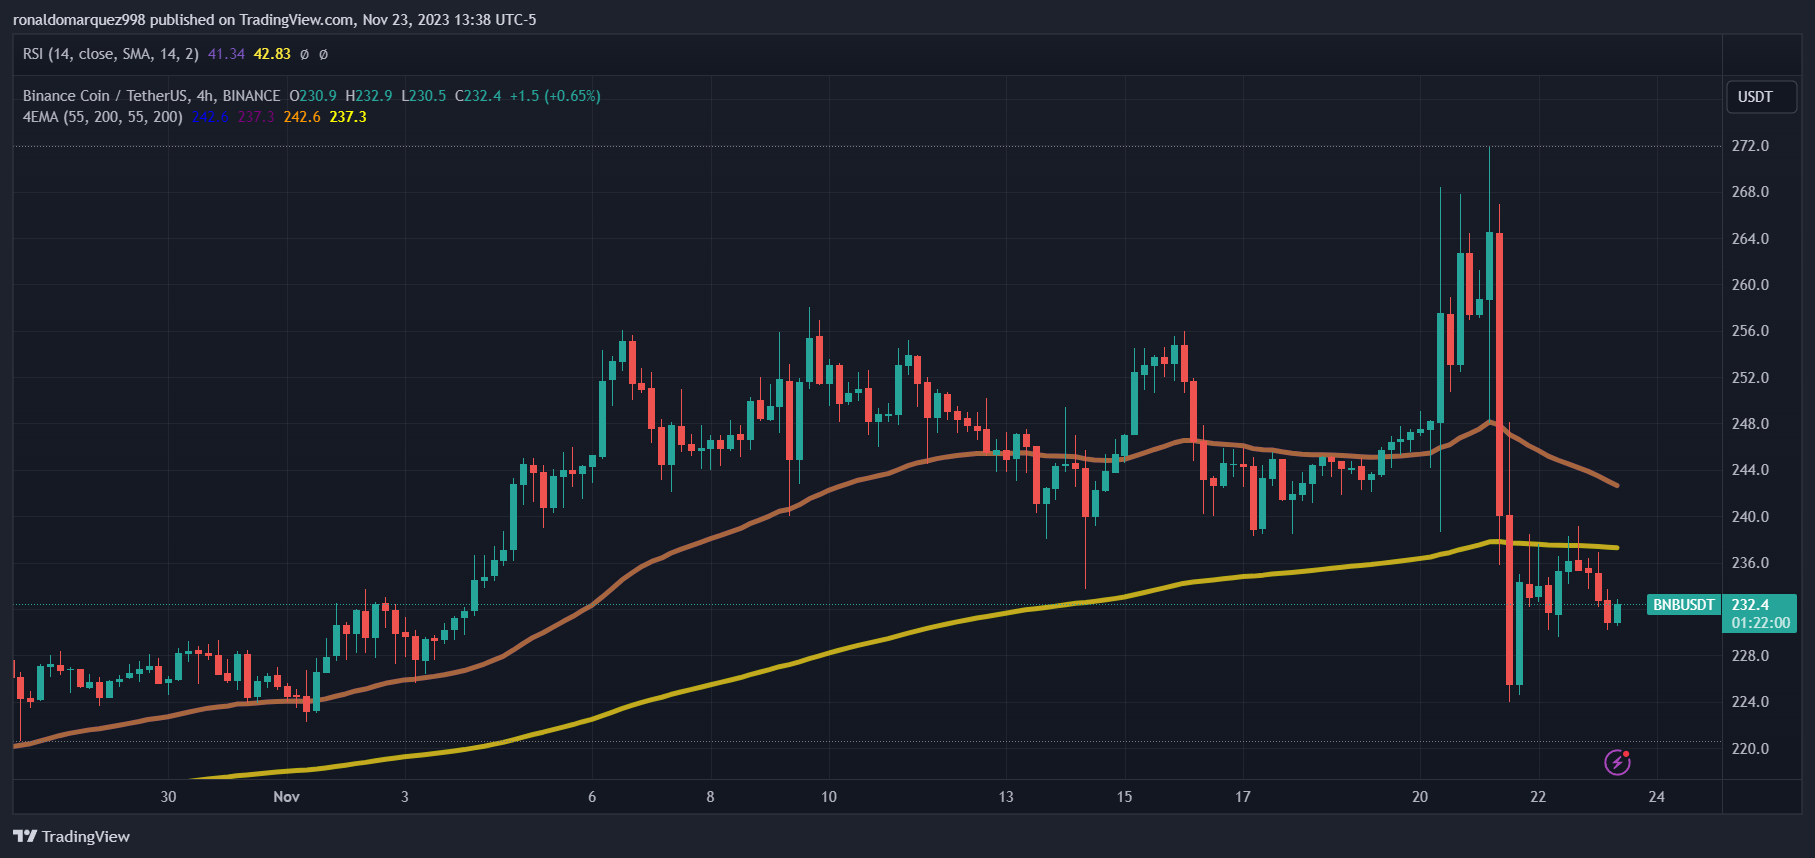Click the 20 date on time axis

point(1420,797)
